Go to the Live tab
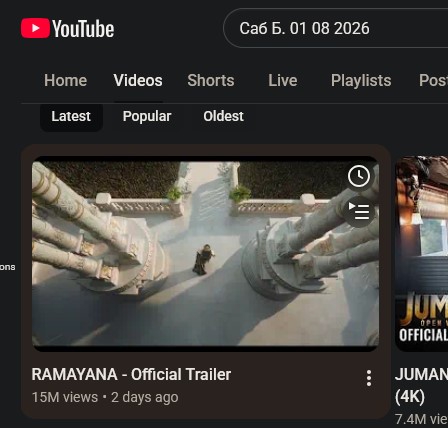 point(283,80)
